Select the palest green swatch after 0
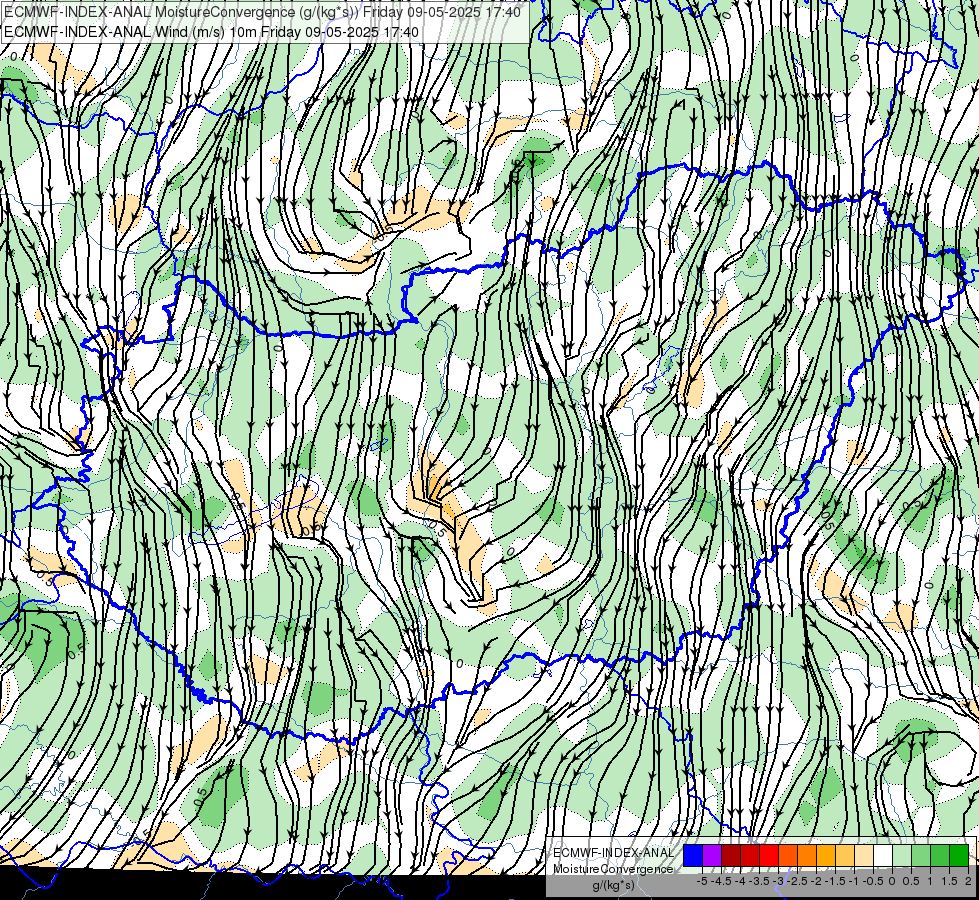 point(902,855)
